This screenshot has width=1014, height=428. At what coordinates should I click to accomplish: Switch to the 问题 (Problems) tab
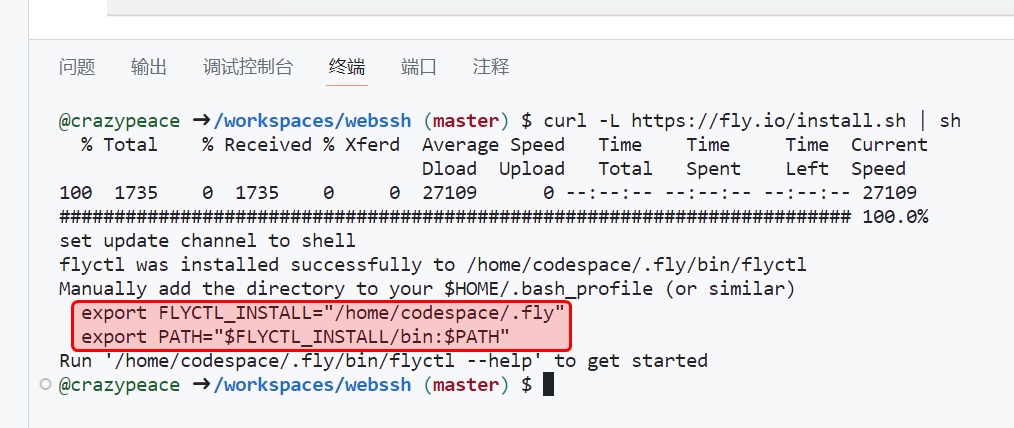click(x=77, y=67)
